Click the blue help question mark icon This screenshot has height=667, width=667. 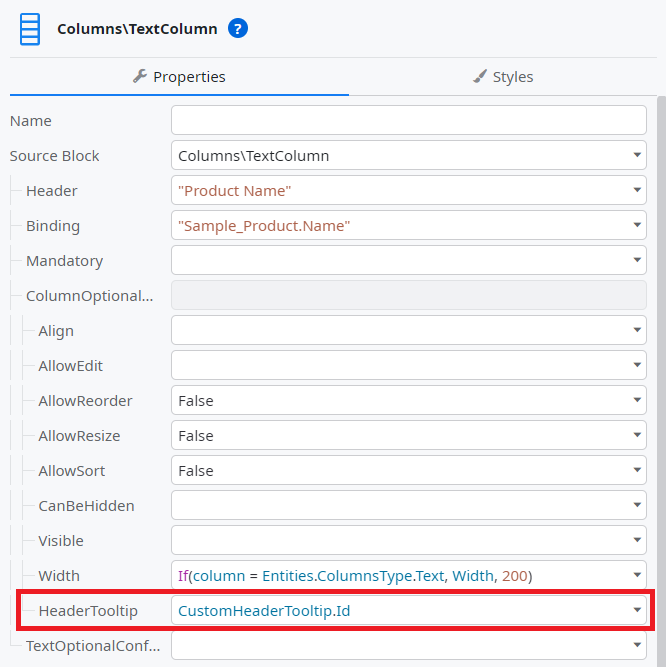(x=238, y=29)
